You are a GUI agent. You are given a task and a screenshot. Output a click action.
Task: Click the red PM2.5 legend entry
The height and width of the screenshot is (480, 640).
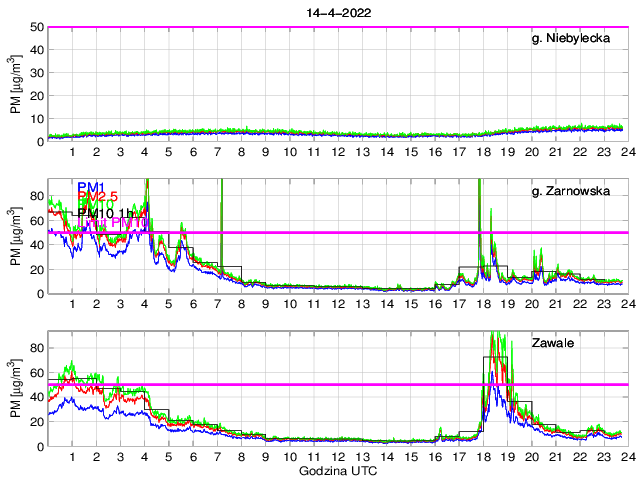[x=100, y=197]
